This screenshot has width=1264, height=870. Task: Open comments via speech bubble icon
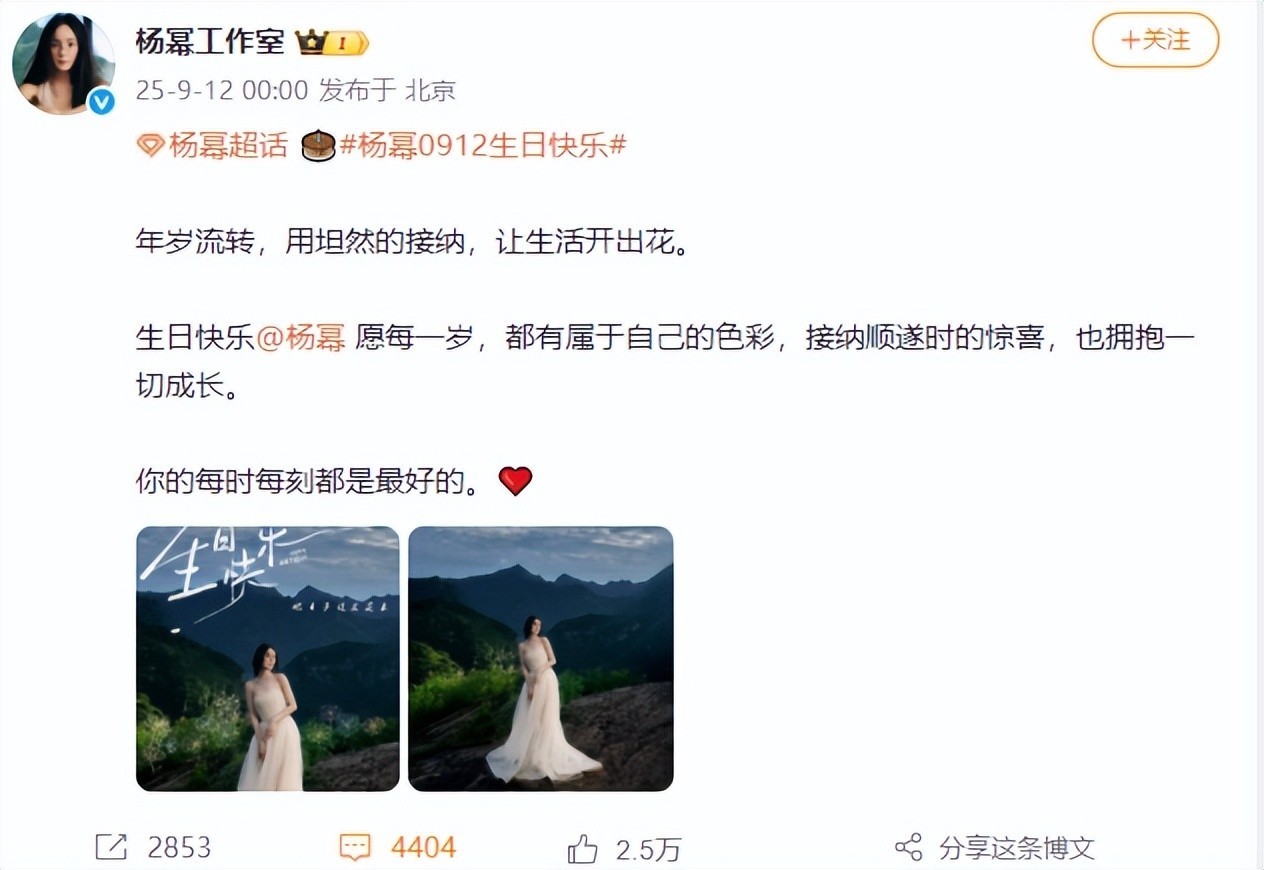pyautogui.click(x=355, y=848)
